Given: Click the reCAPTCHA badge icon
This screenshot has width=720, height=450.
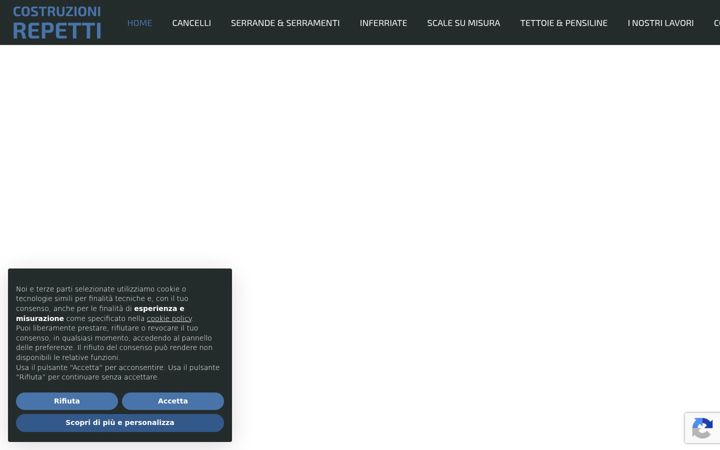Looking at the screenshot, I should coord(702,428).
